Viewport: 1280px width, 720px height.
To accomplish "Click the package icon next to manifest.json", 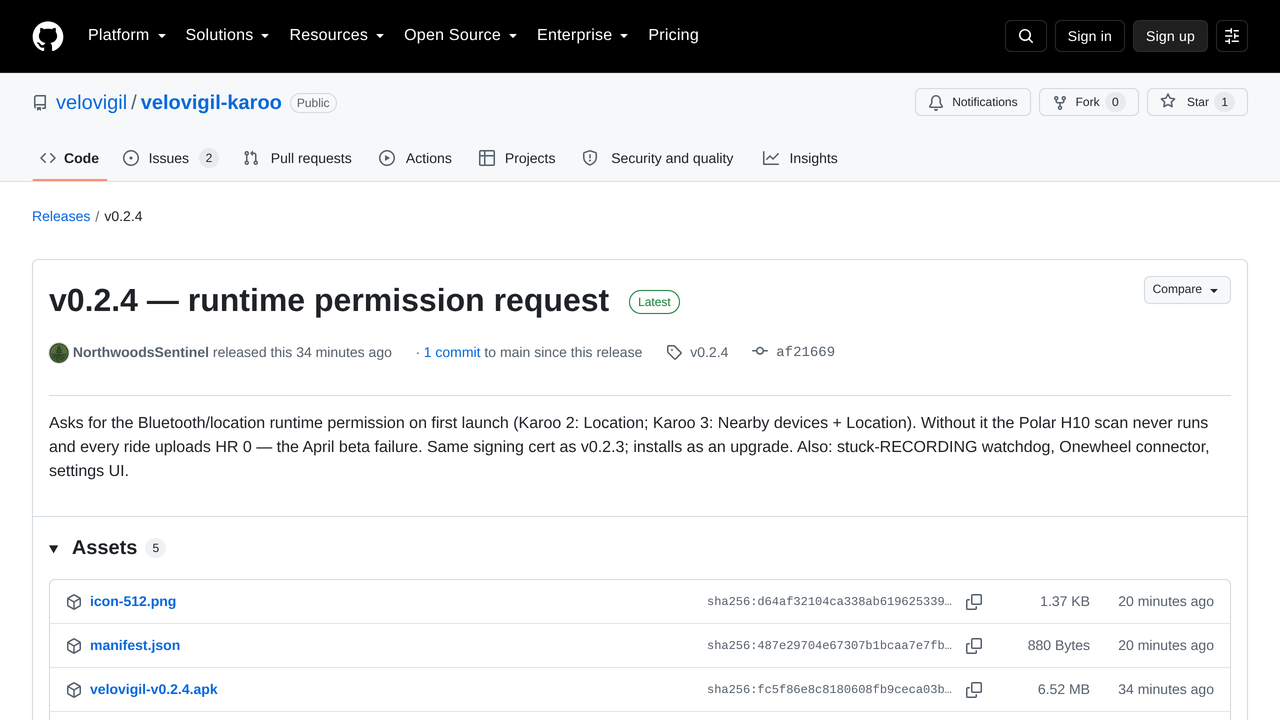I will click(x=74, y=646).
